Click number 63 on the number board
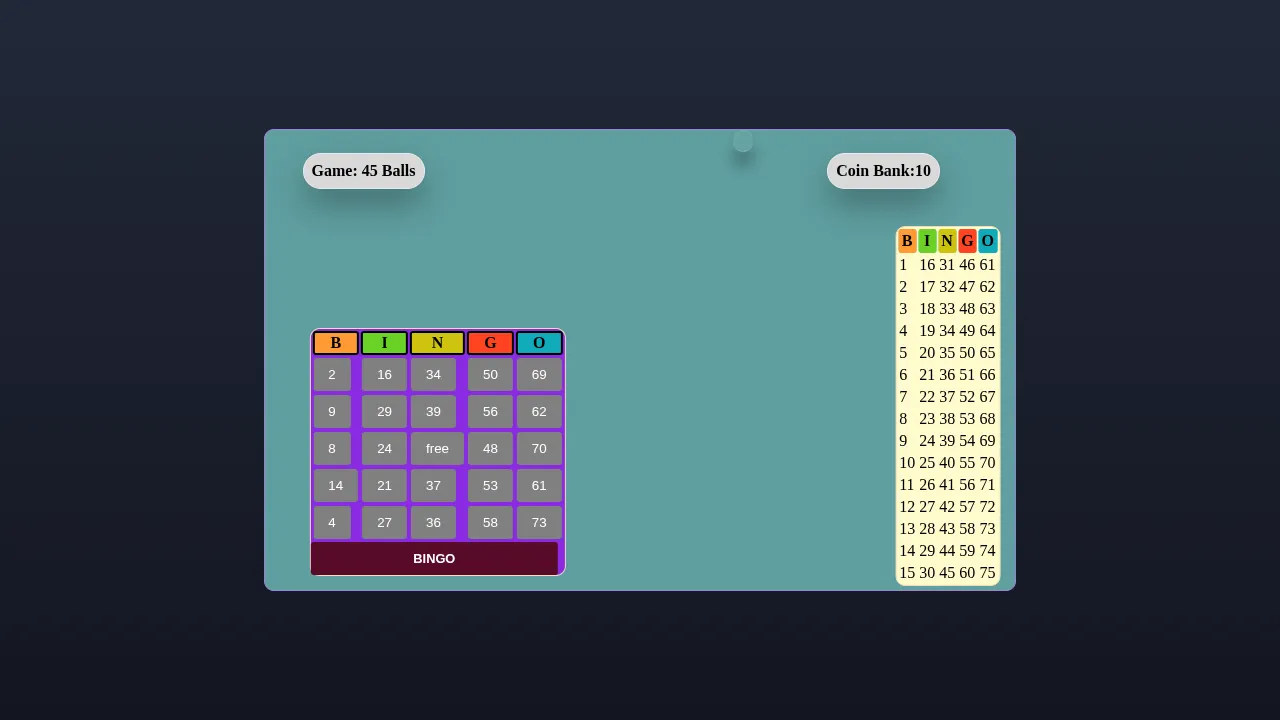 988,309
